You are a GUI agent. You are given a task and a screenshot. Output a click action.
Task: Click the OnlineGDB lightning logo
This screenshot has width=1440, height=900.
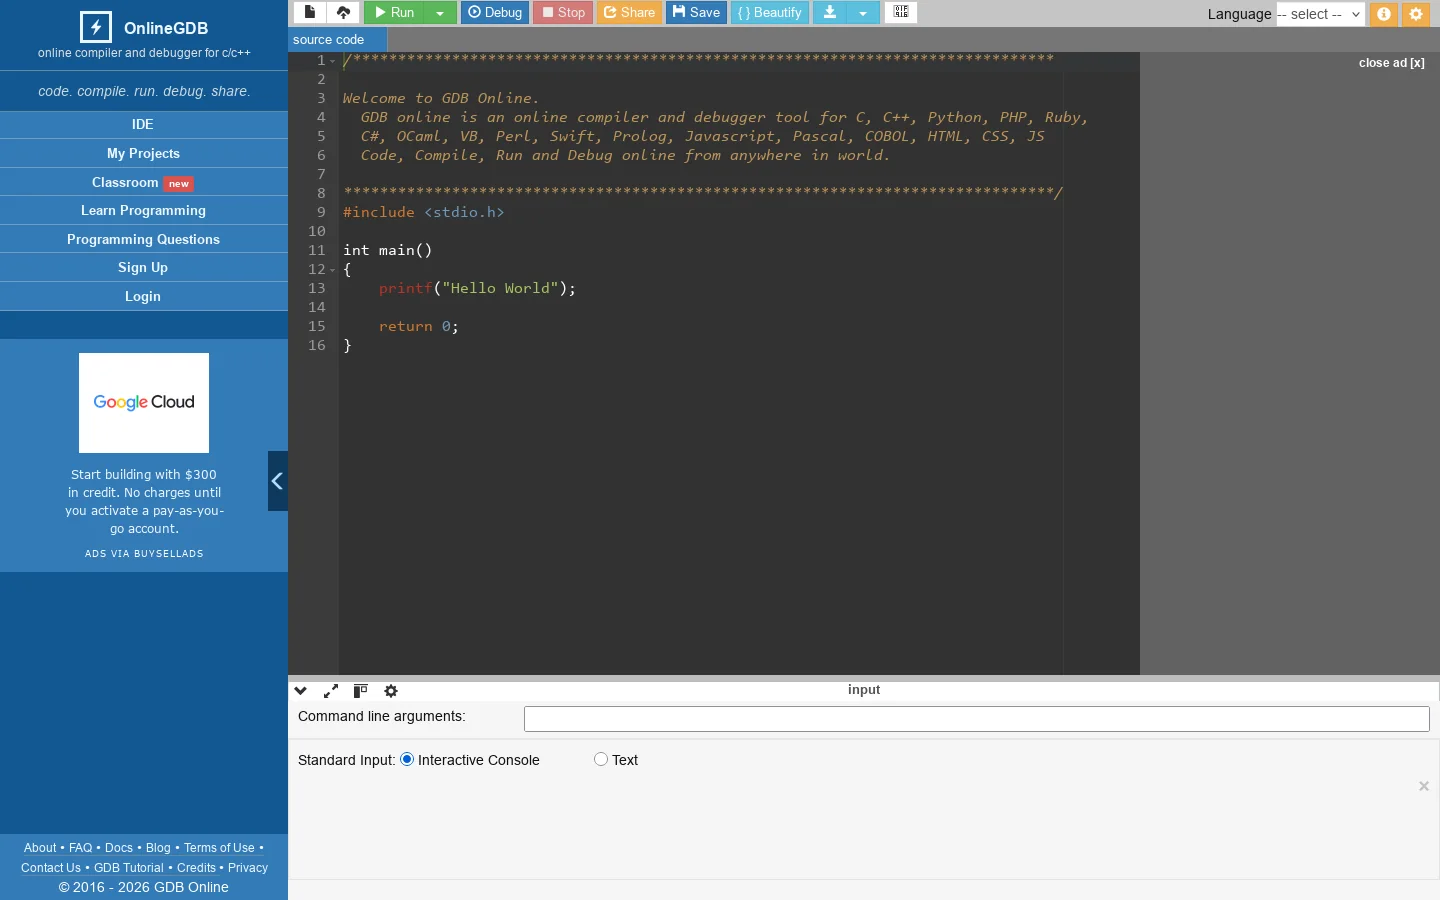point(96,27)
